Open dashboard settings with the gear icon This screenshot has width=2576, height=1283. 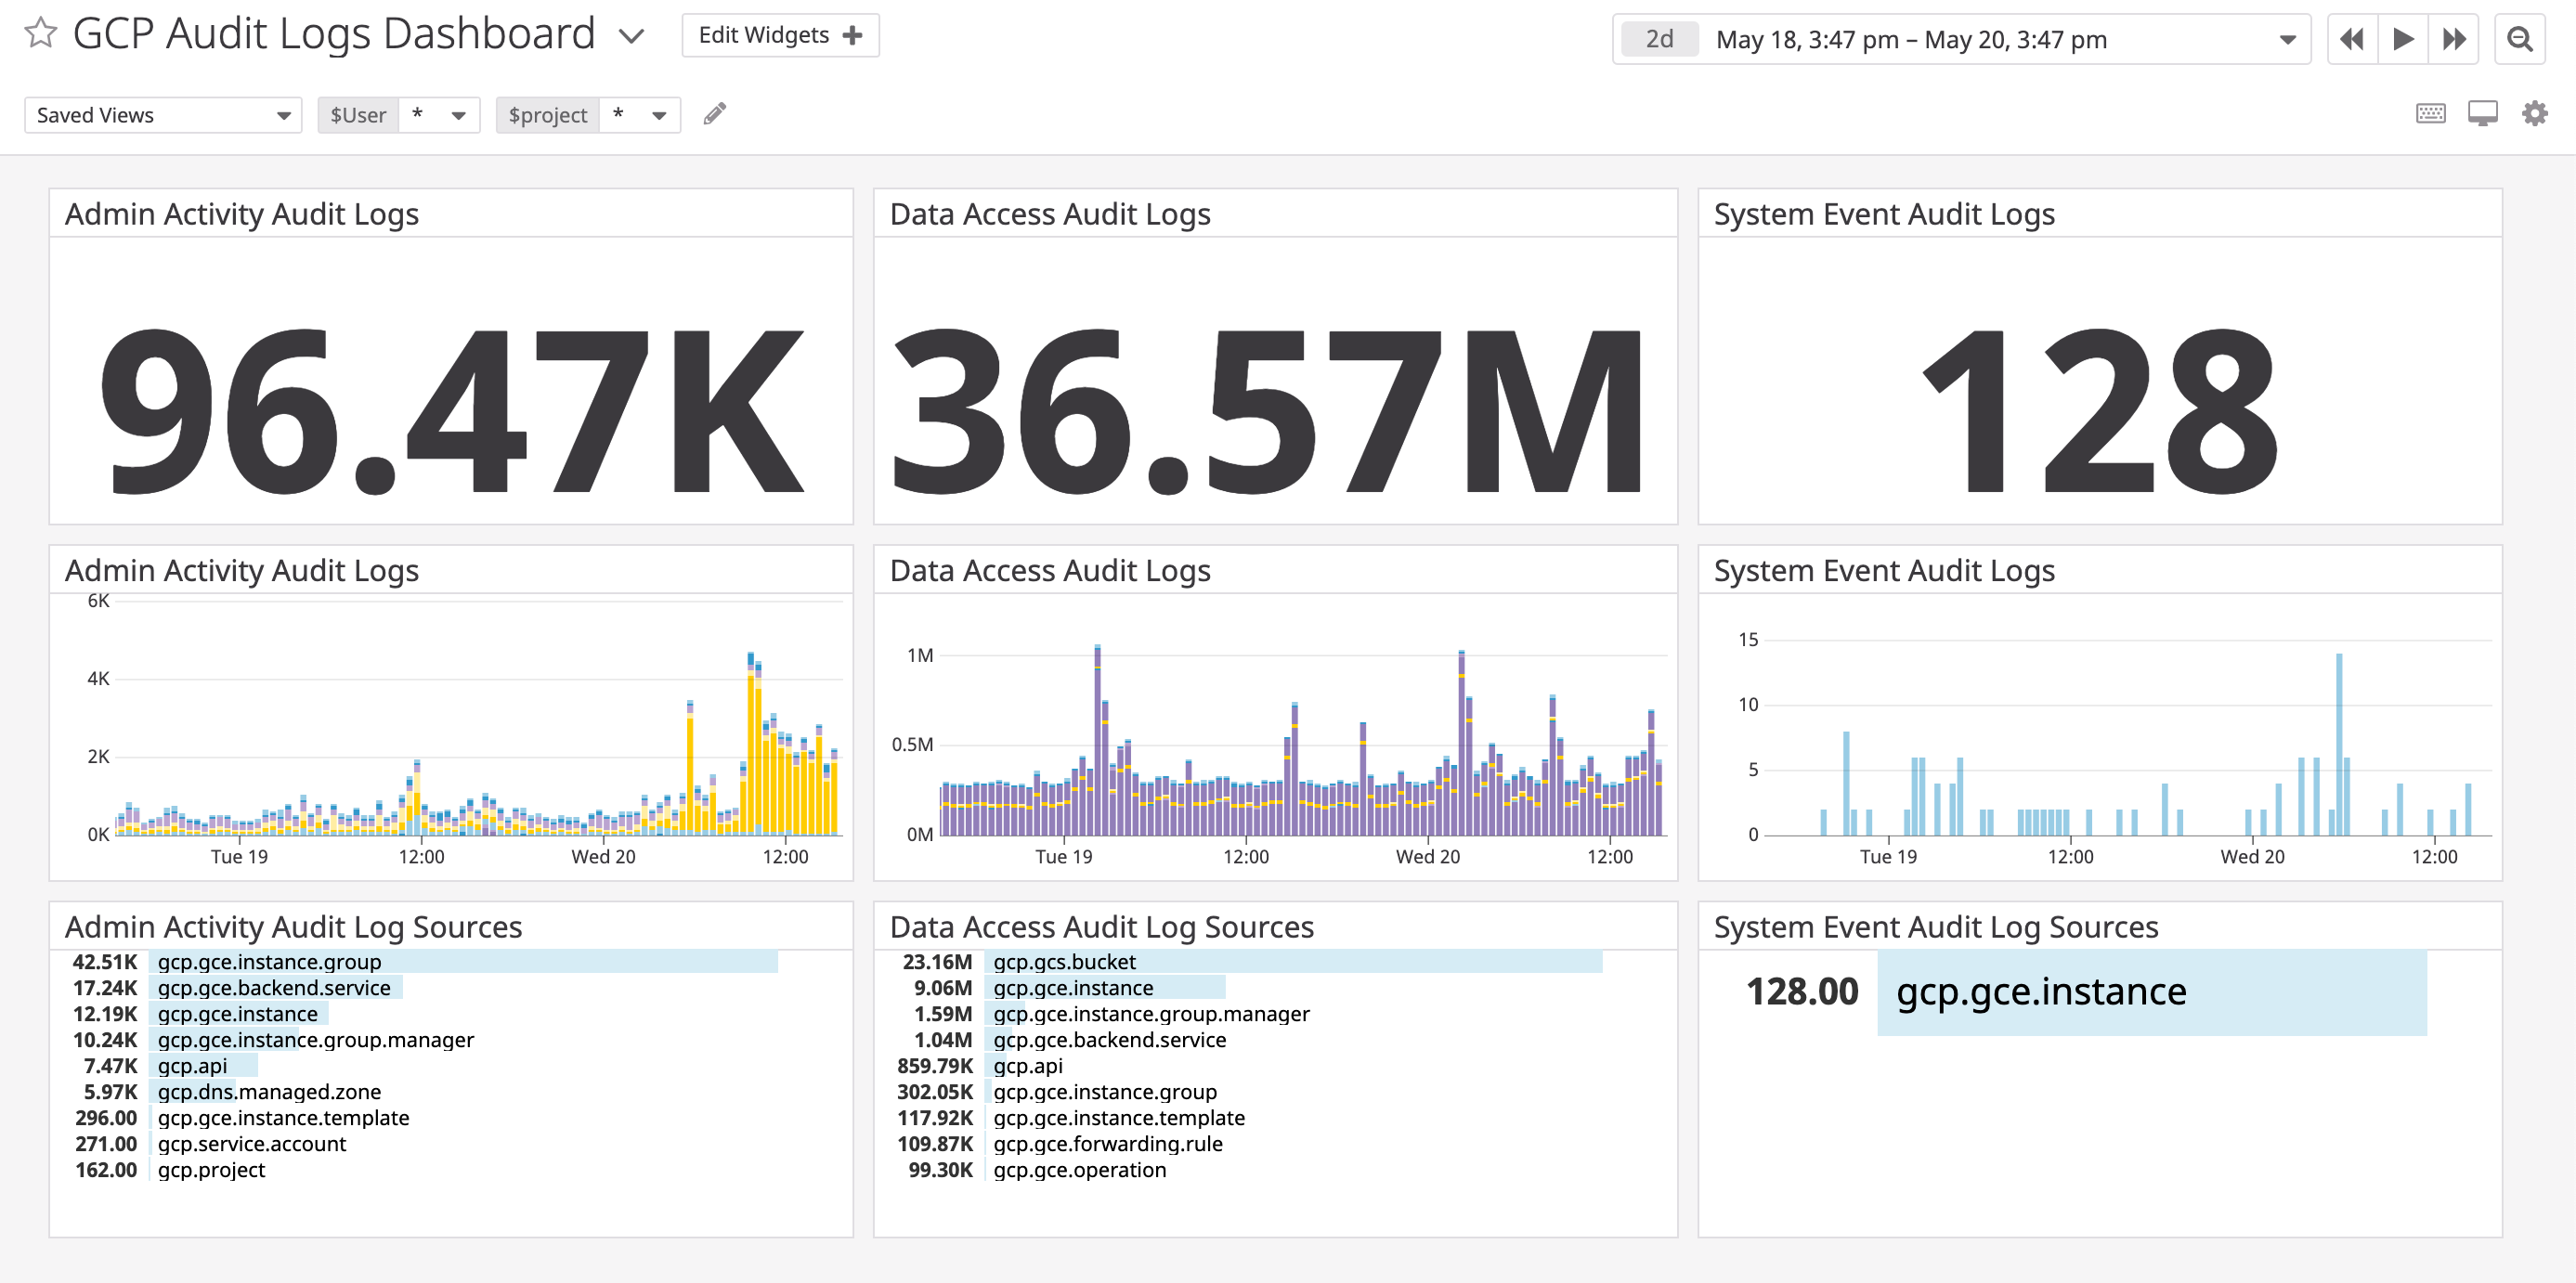tap(2536, 113)
